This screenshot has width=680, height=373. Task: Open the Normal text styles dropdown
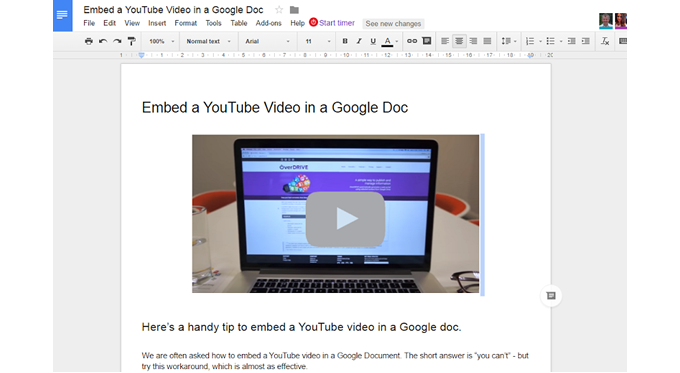[209, 41]
